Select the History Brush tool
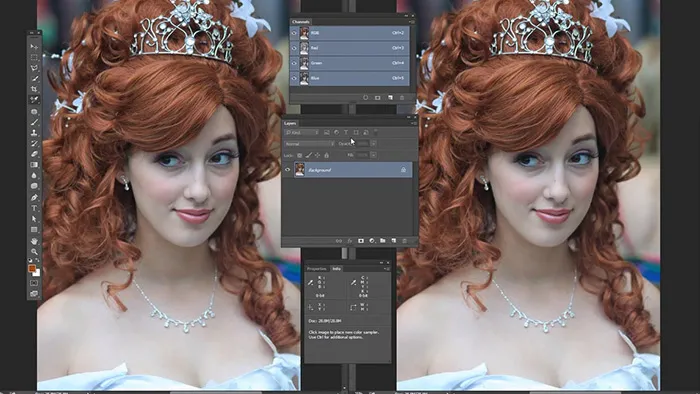The height and width of the screenshot is (394, 700). click(34, 144)
